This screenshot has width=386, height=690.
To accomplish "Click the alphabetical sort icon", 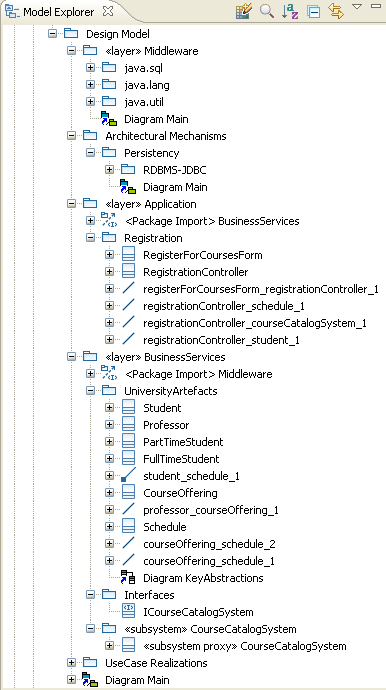I will [x=290, y=11].
